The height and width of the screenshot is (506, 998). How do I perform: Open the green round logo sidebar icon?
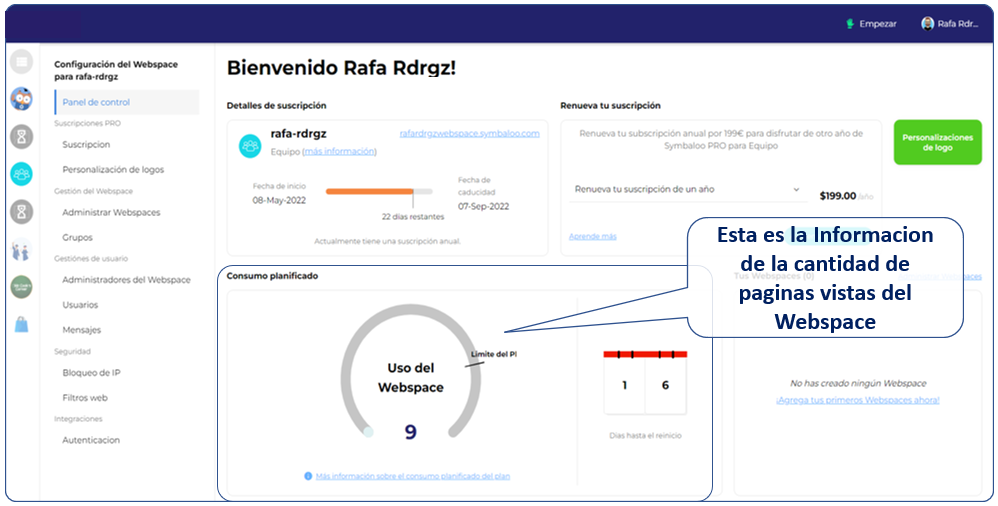pos(22,286)
